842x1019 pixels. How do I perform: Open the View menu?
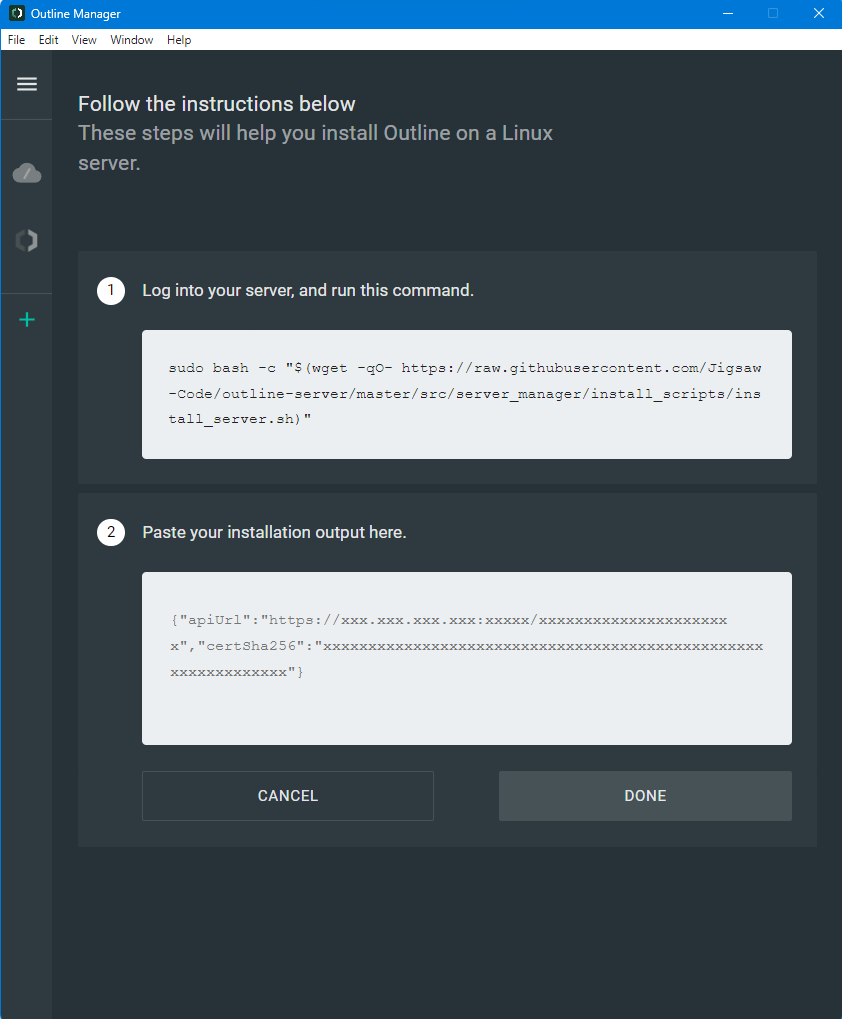pyautogui.click(x=84, y=40)
